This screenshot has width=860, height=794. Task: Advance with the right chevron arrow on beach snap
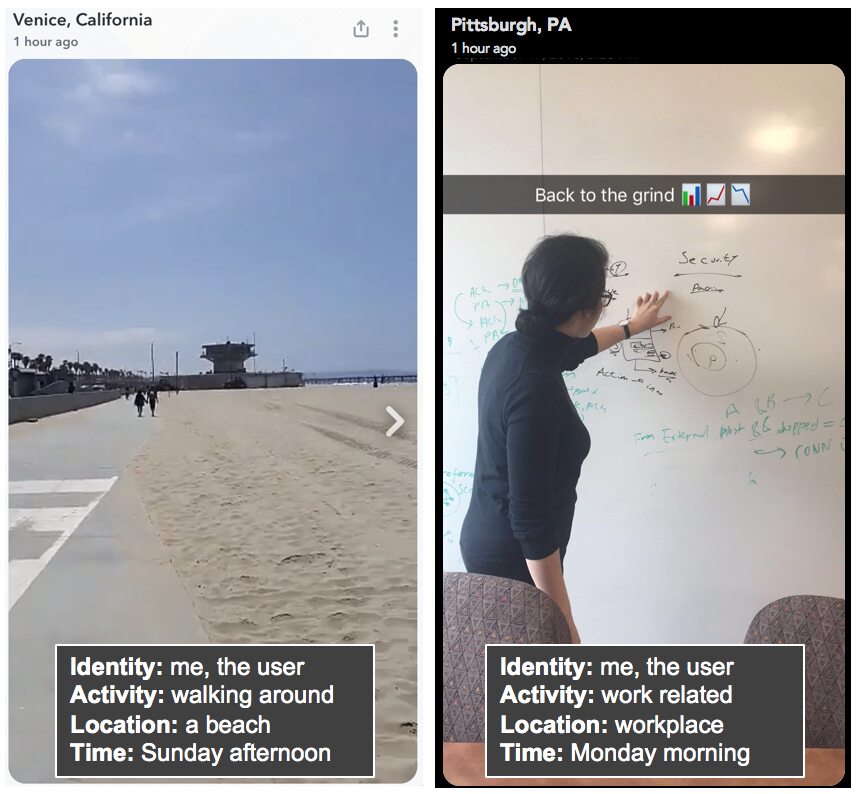tap(395, 421)
